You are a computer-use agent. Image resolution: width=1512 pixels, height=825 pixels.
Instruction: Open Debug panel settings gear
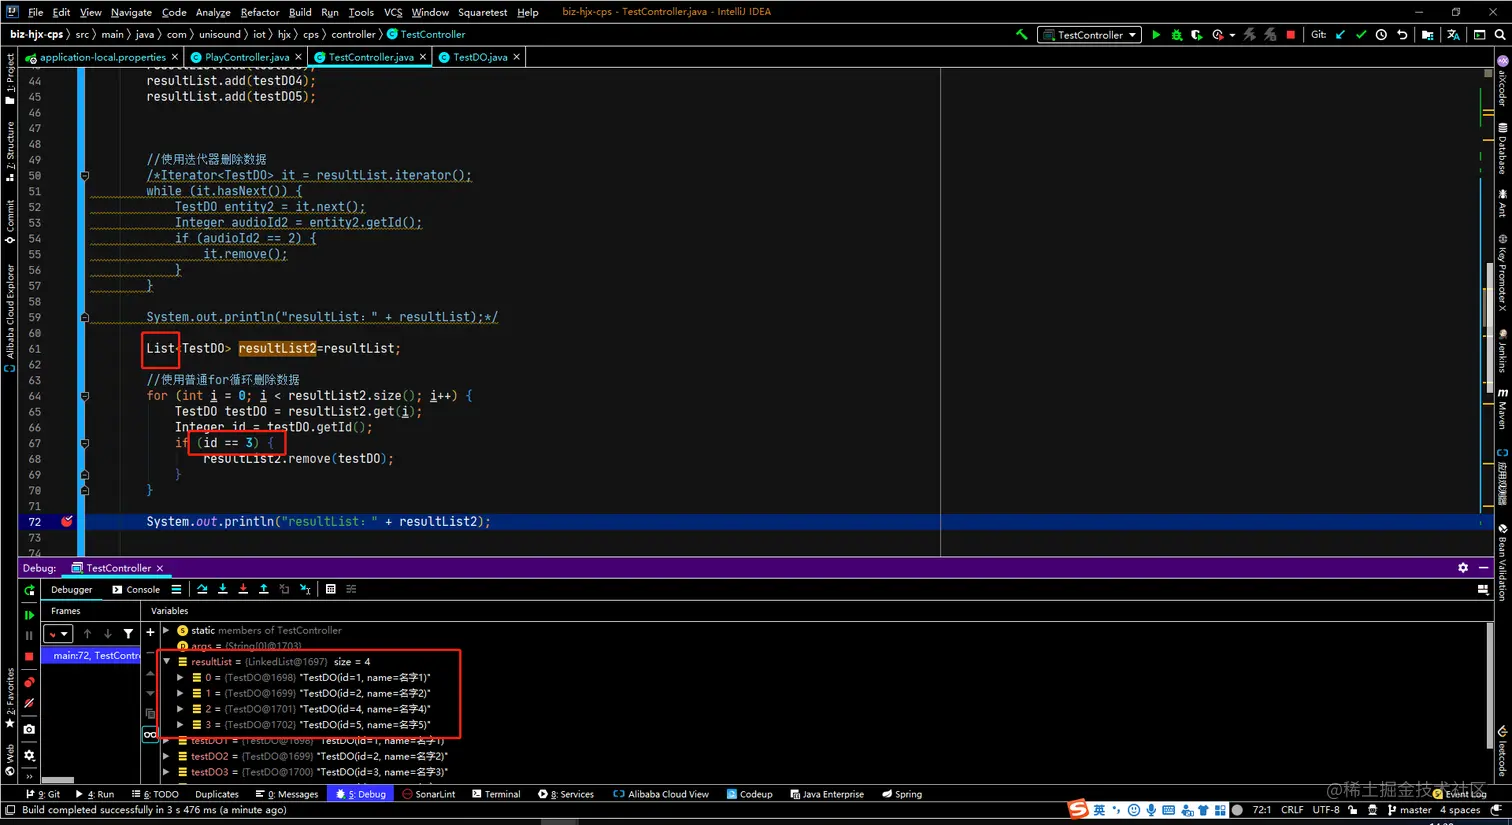pyautogui.click(x=1463, y=568)
